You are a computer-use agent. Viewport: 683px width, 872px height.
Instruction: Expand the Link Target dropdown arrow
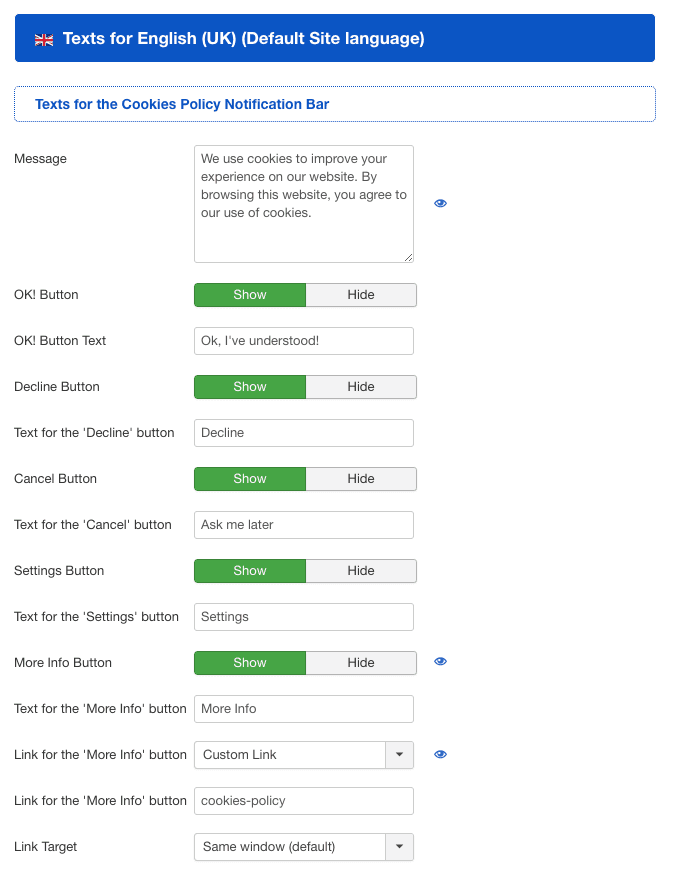(x=399, y=847)
